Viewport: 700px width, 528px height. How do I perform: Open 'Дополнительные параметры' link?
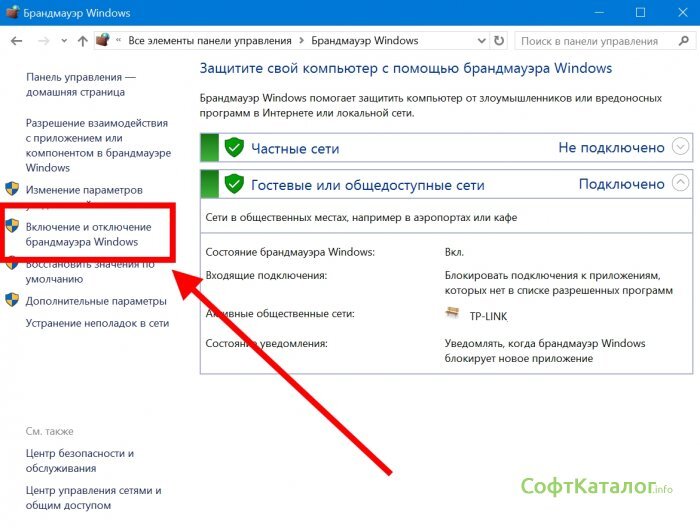pyautogui.click(x=96, y=301)
